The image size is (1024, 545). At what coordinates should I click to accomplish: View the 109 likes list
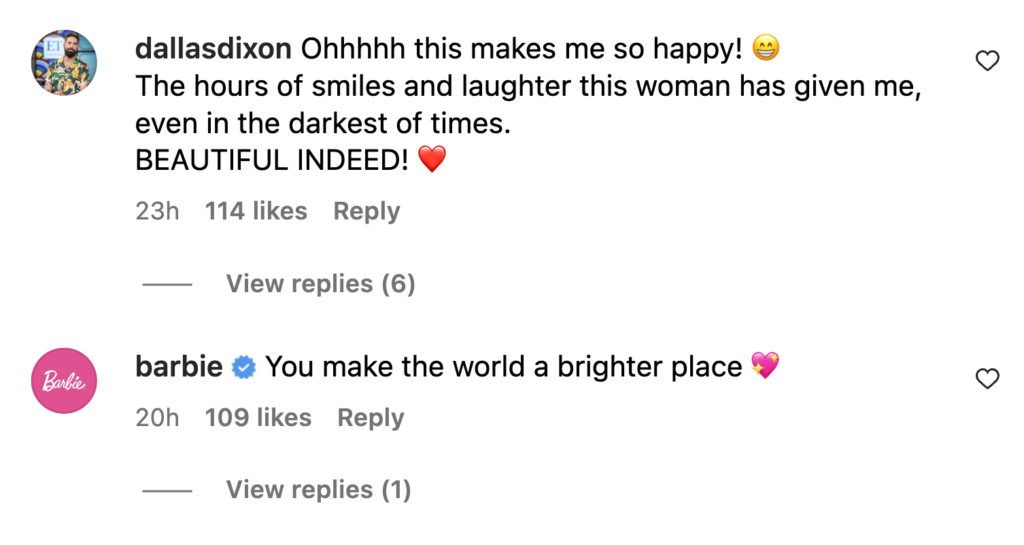pos(258,418)
